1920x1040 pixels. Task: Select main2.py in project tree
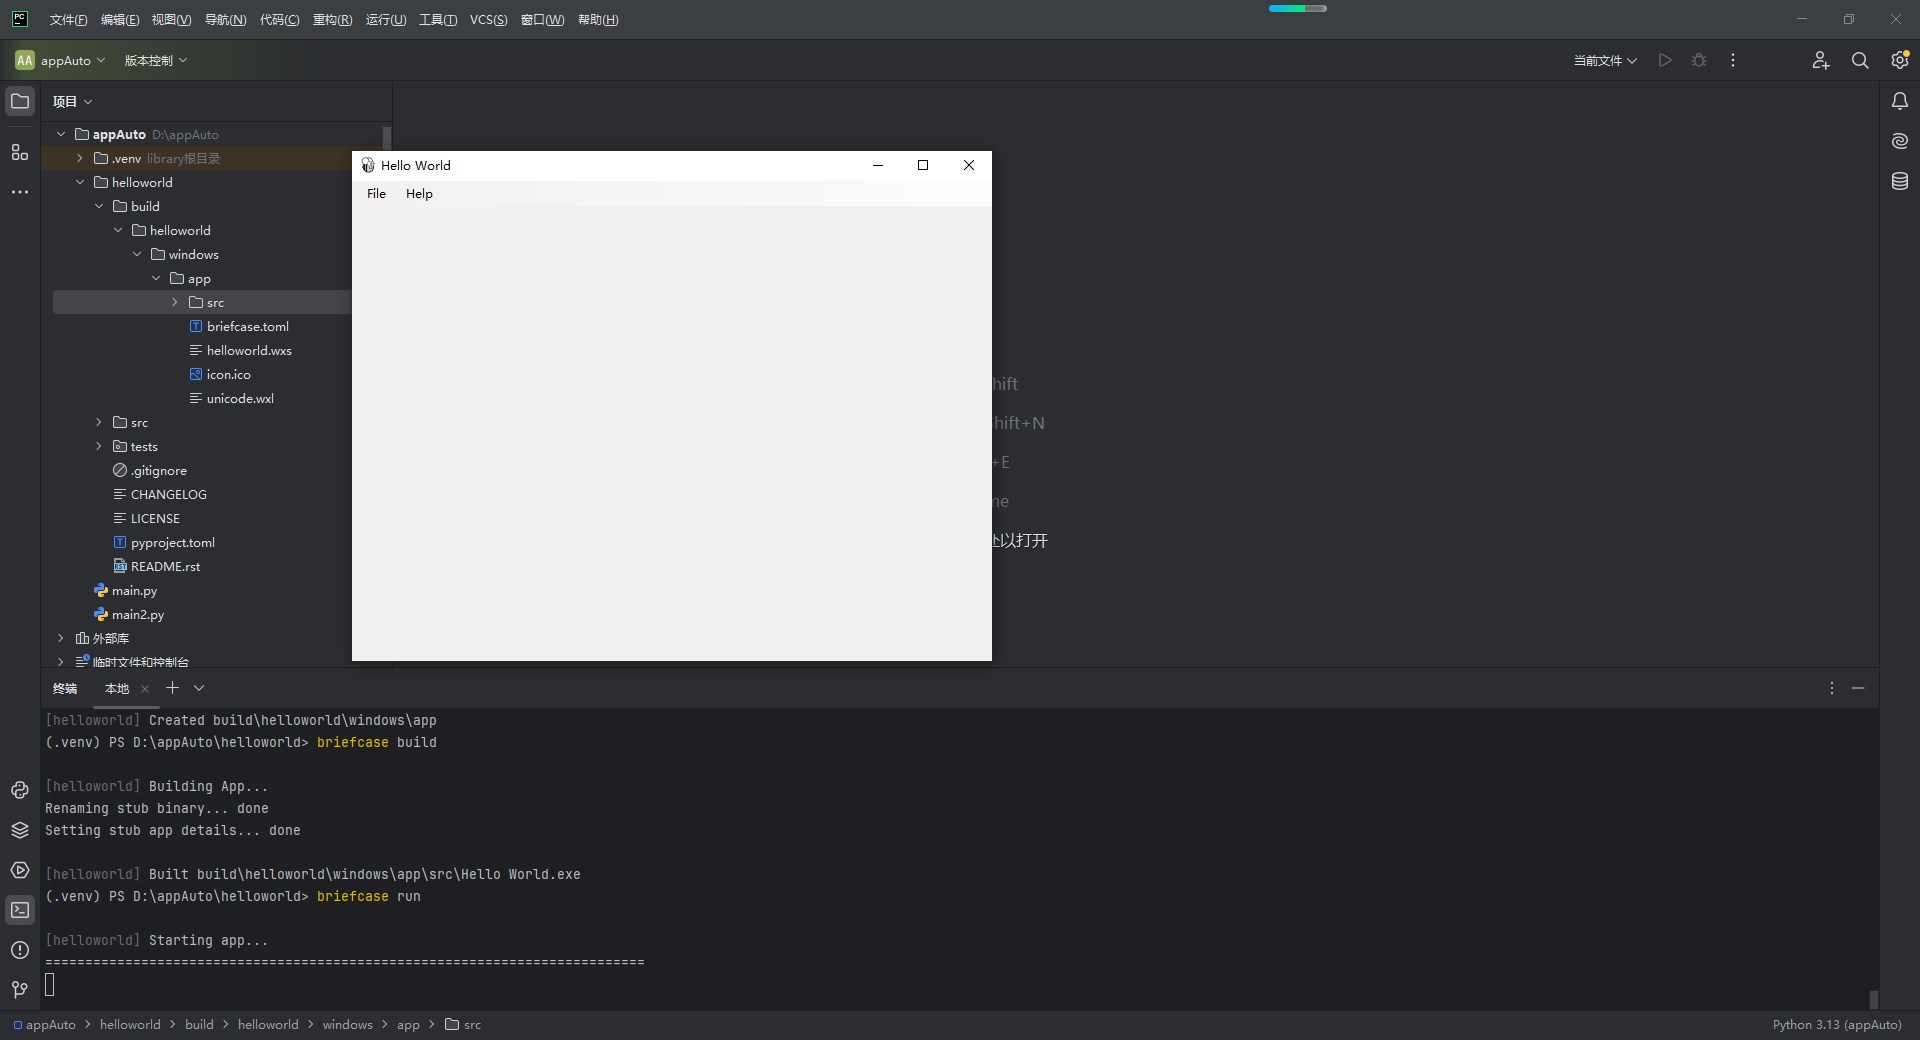138,614
